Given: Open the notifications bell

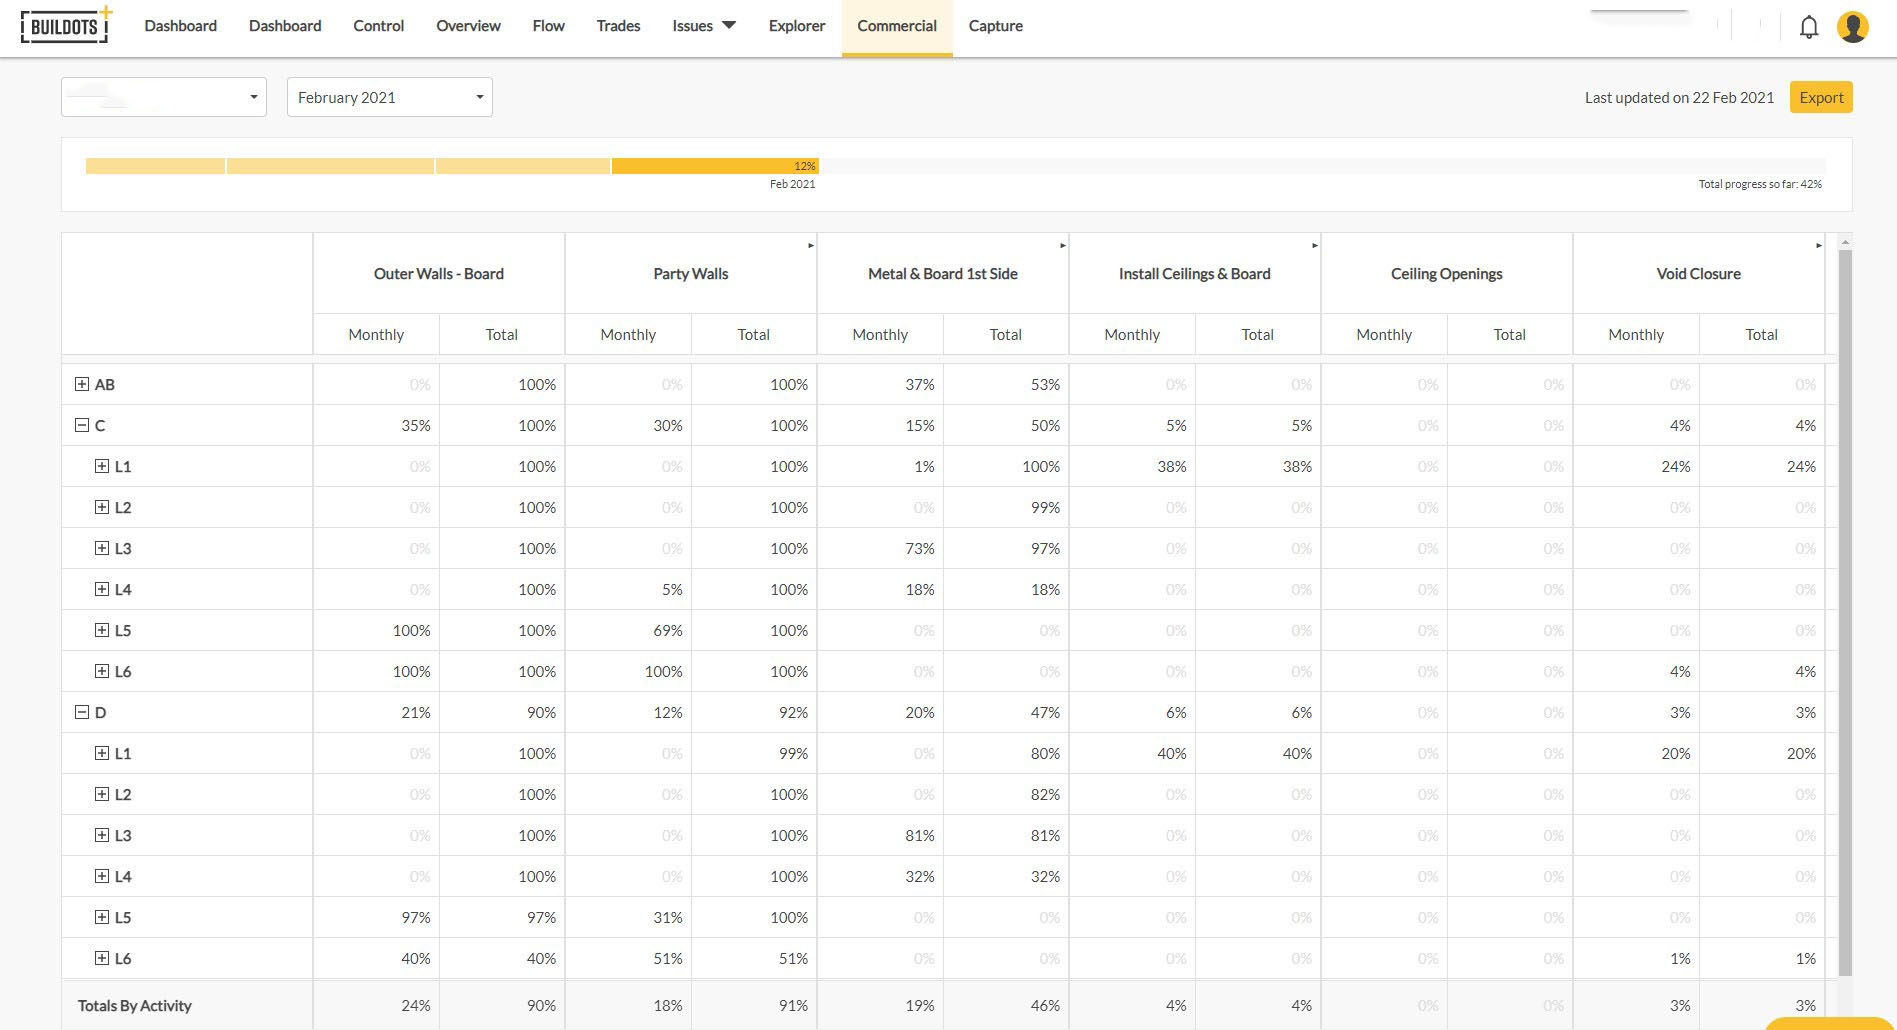Looking at the screenshot, I should (x=1808, y=27).
